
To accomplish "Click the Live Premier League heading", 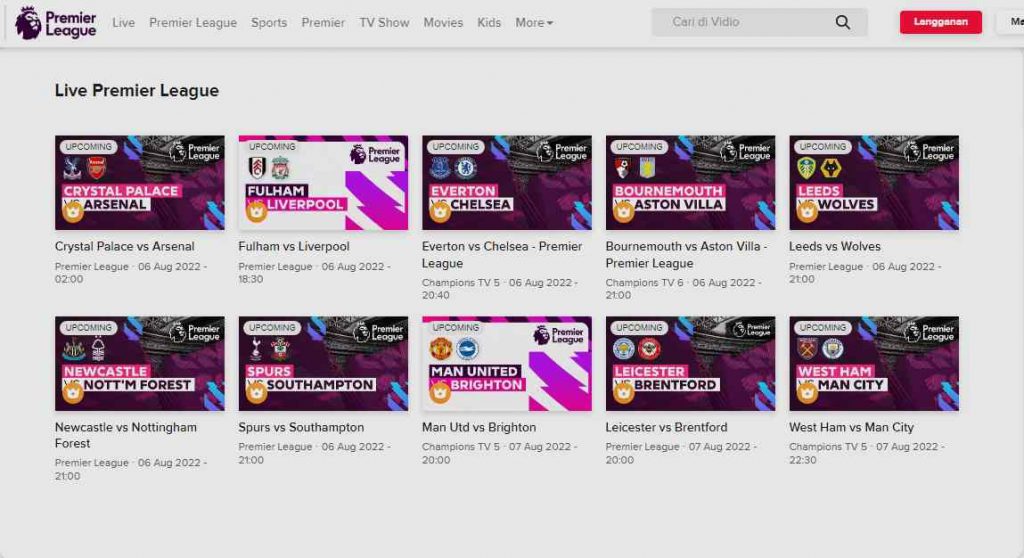I will click(137, 90).
